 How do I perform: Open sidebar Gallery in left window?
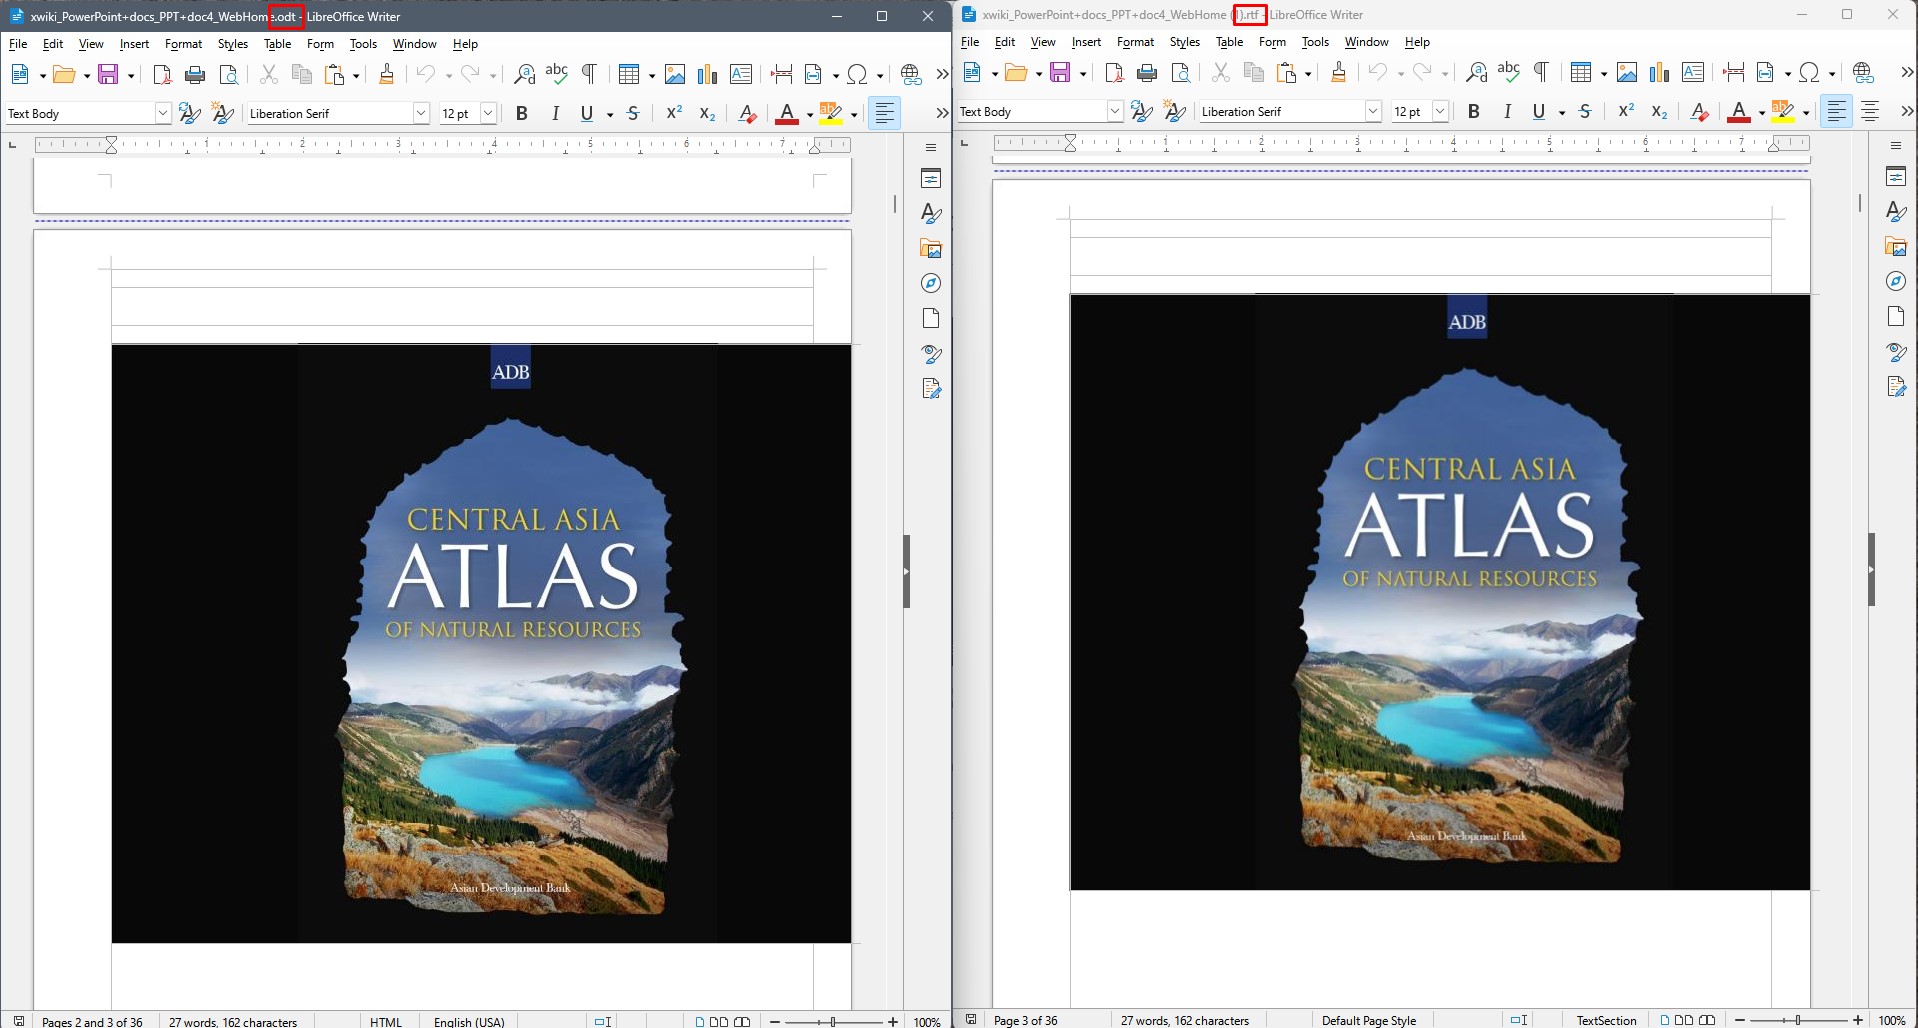pos(931,249)
